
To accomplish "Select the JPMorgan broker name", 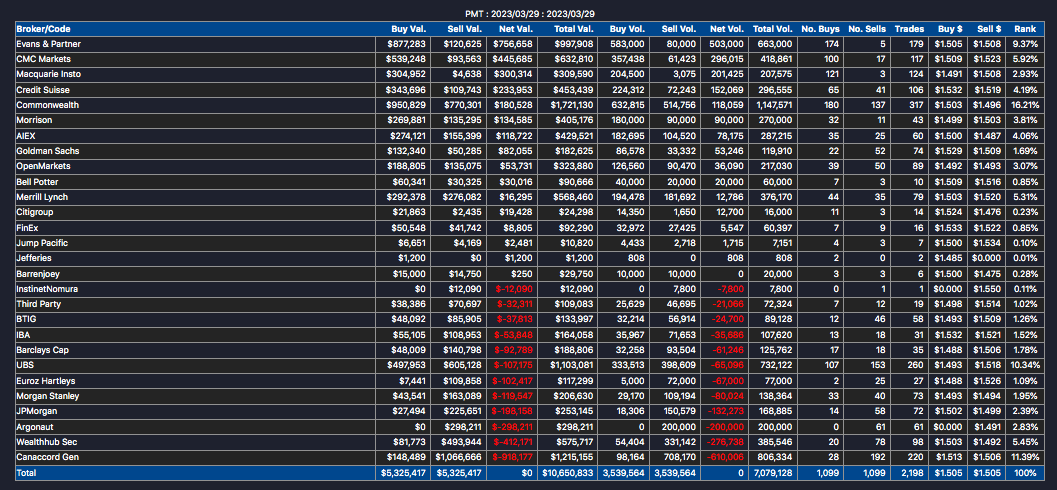I will (36, 411).
